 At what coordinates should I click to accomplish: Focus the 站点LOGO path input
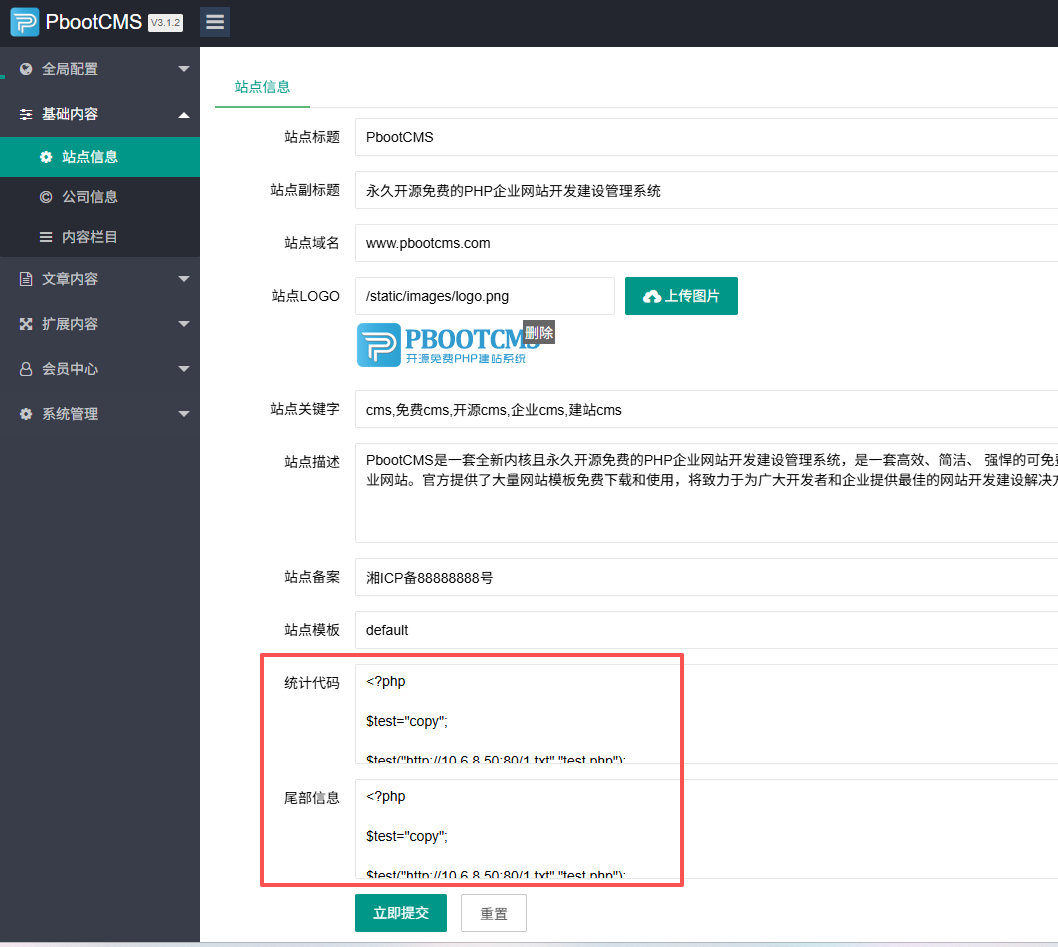tap(484, 296)
